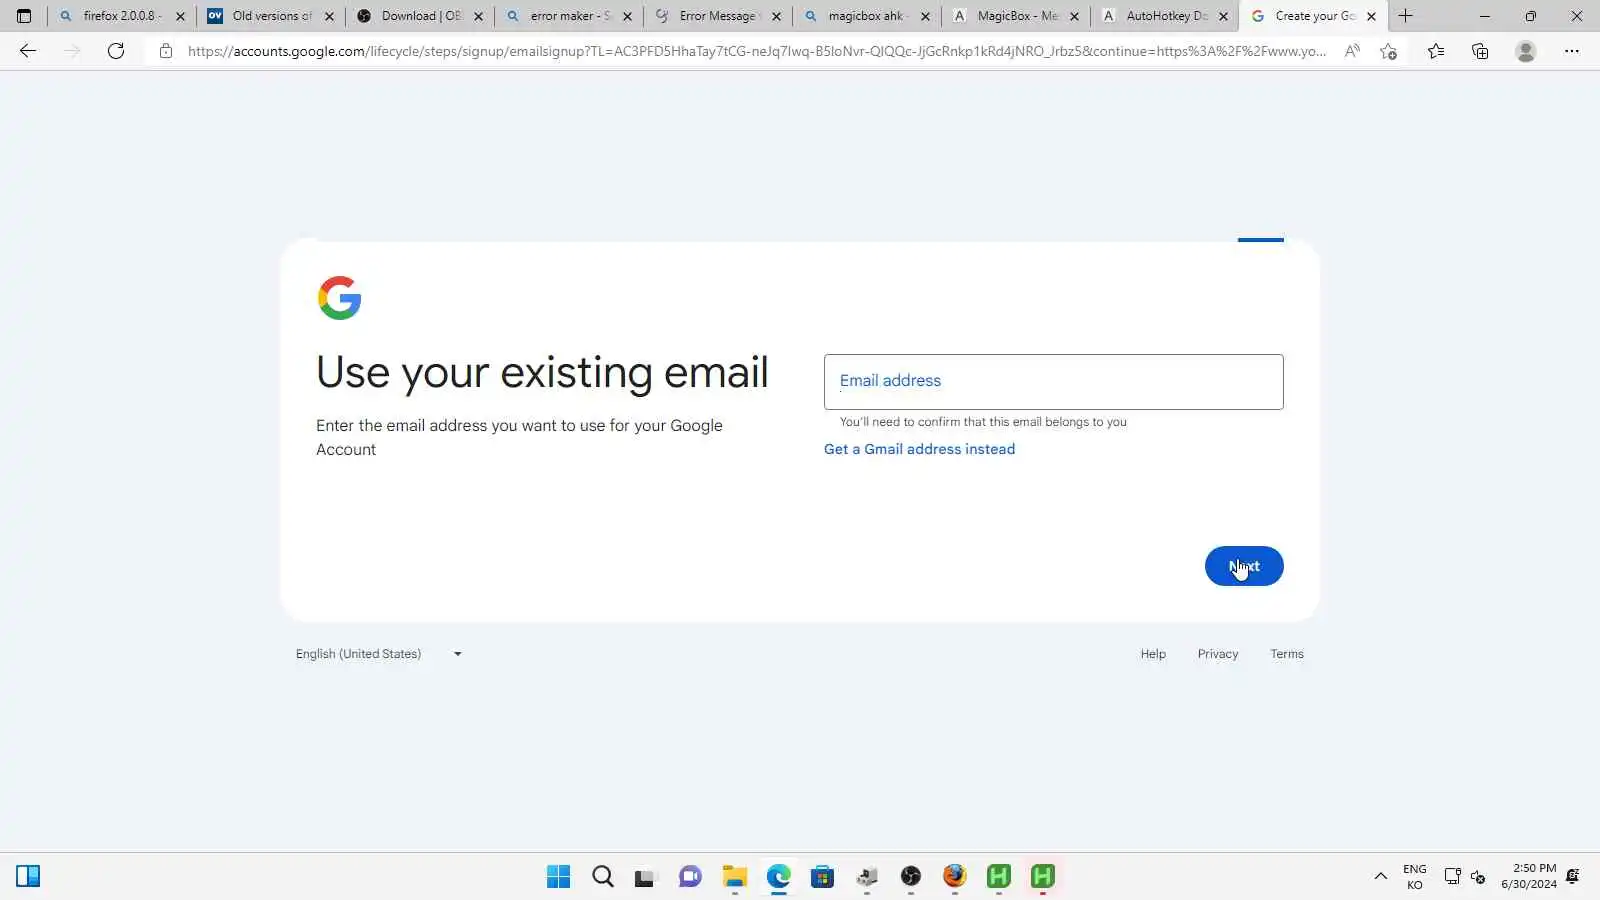Close the Download | OB tab

[x=478, y=16]
